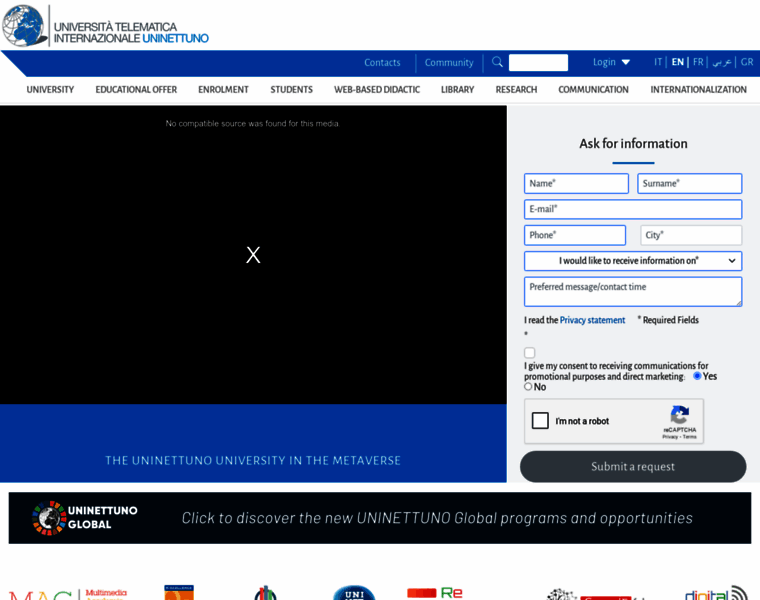Viewport: 760px width, 600px height.
Task: Click the UNIVERSITÀ TELEMATICA INTERNAZIONALE UNINETTUNO title
Action: [131, 32]
